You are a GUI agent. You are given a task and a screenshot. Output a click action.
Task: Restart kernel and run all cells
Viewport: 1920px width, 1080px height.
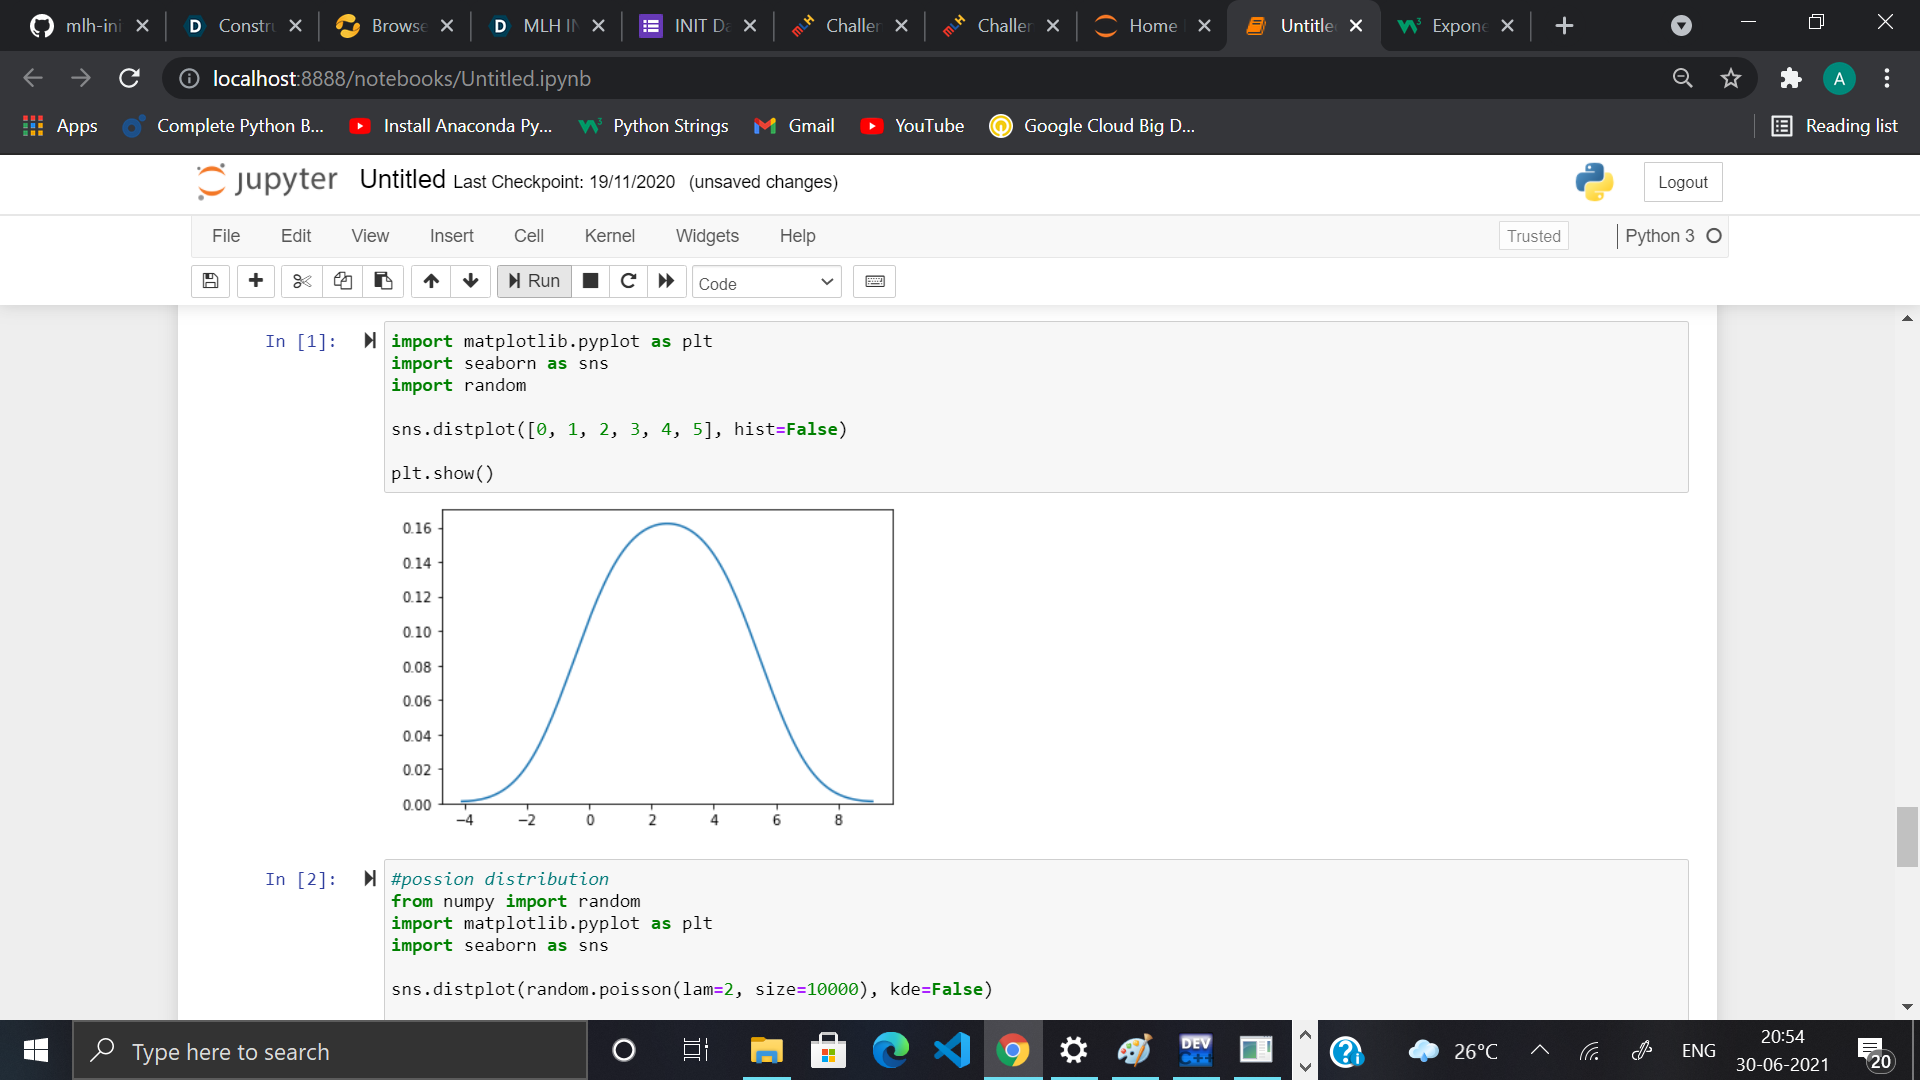666,281
